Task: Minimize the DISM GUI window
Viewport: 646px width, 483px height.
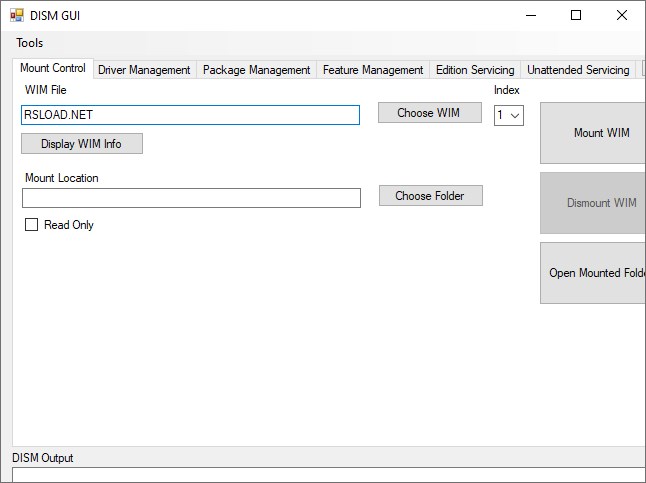Action: pos(531,16)
